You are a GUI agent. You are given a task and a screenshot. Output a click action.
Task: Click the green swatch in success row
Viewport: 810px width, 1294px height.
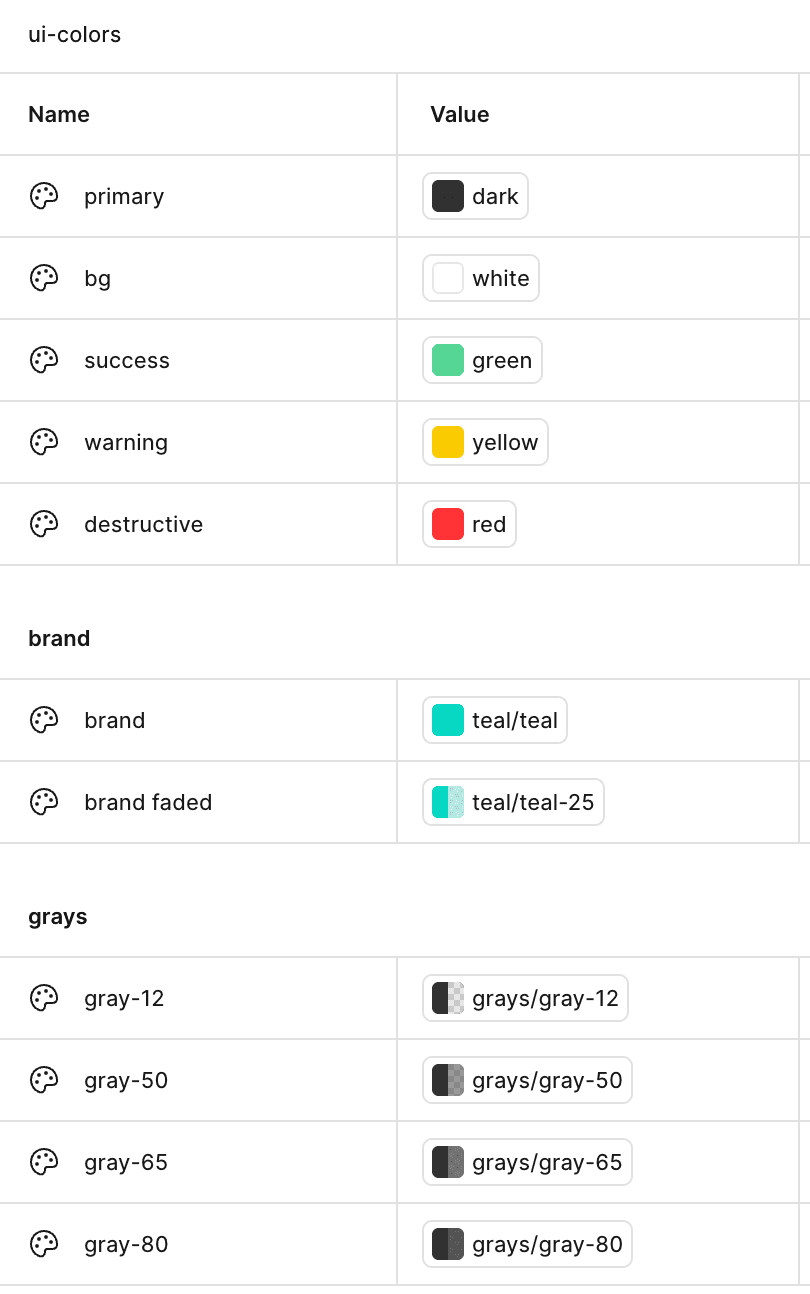[448, 360]
